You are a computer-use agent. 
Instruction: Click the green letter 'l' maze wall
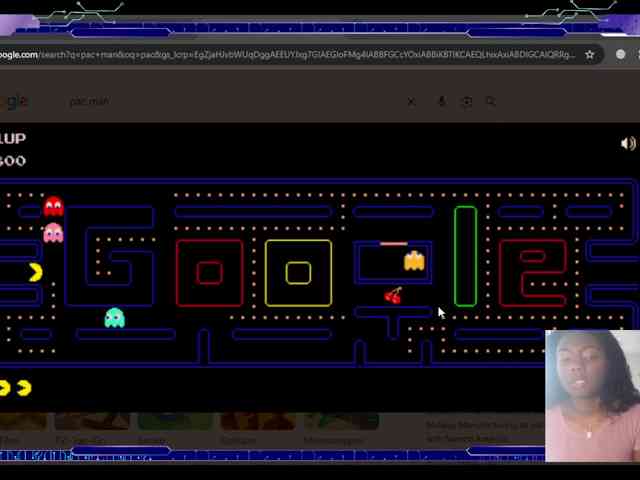pyautogui.click(x=465, y=256)
